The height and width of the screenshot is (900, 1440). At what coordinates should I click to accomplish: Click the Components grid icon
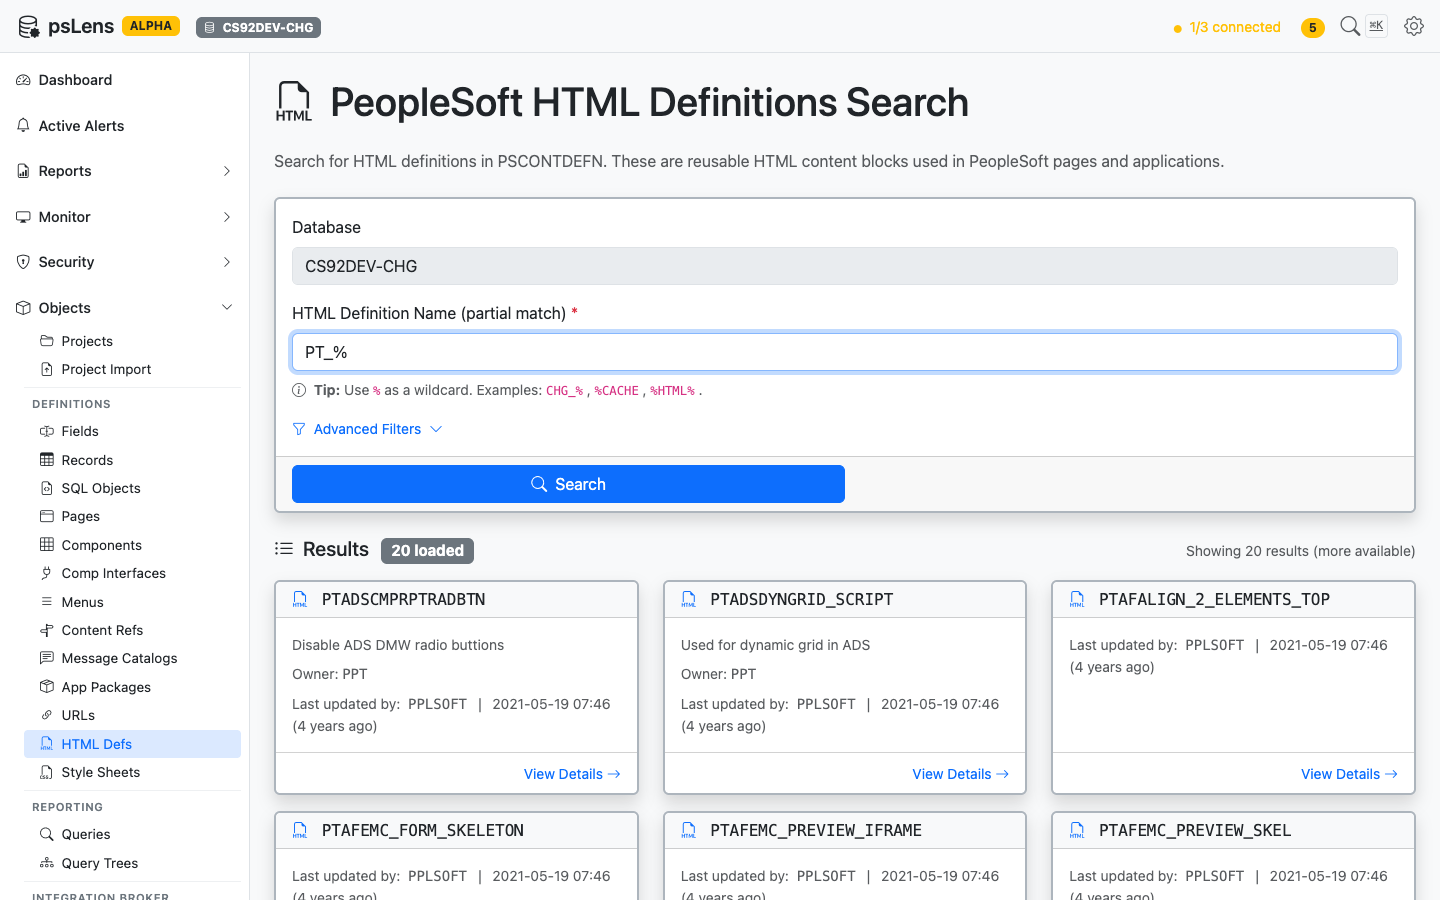[x=47, y=545]
